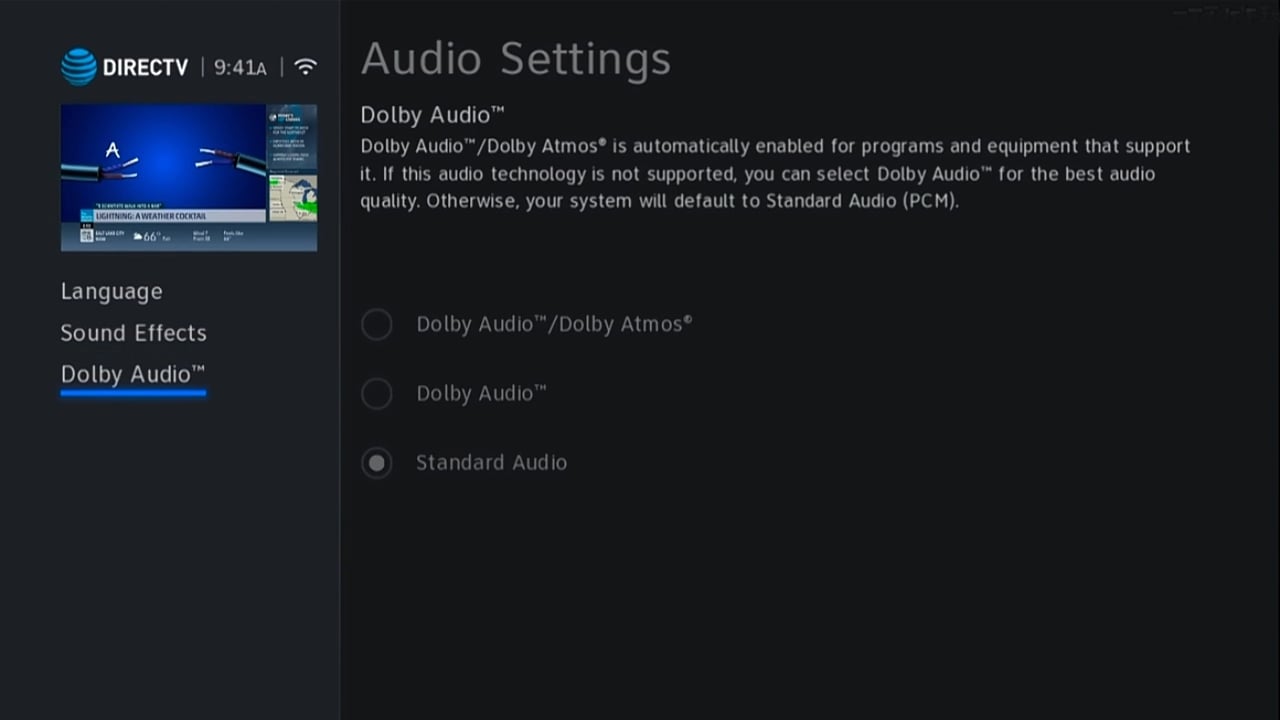
Task: Open the live TV preview thumbnail
Action: tap(189, 177)
